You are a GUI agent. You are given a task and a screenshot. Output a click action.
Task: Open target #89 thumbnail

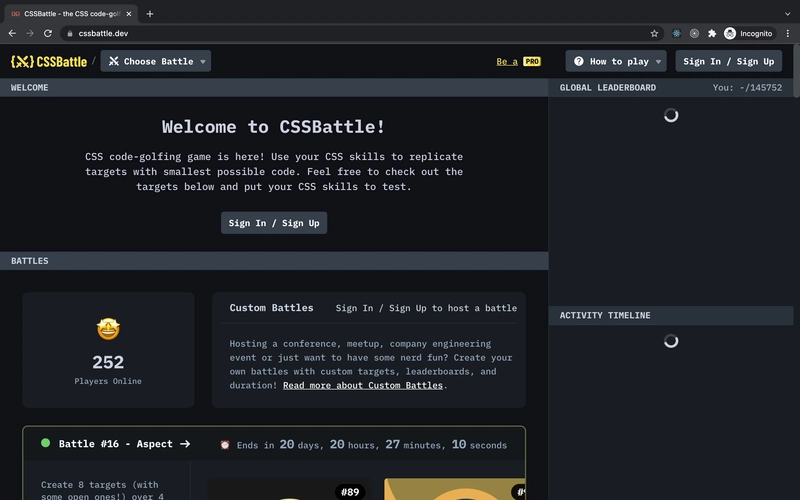point(288,489)
